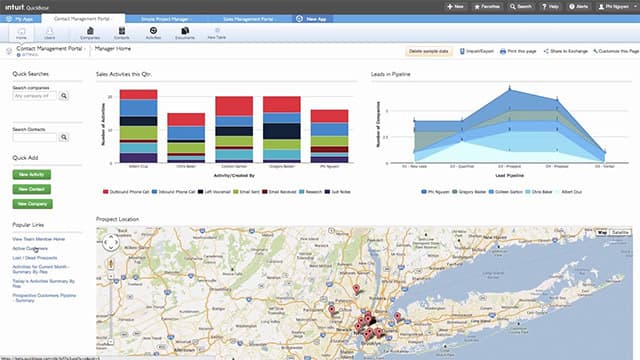Open Prospective Customers Pipeline Summary link
This screenshot has height=360, width=640.
[44, 298]
